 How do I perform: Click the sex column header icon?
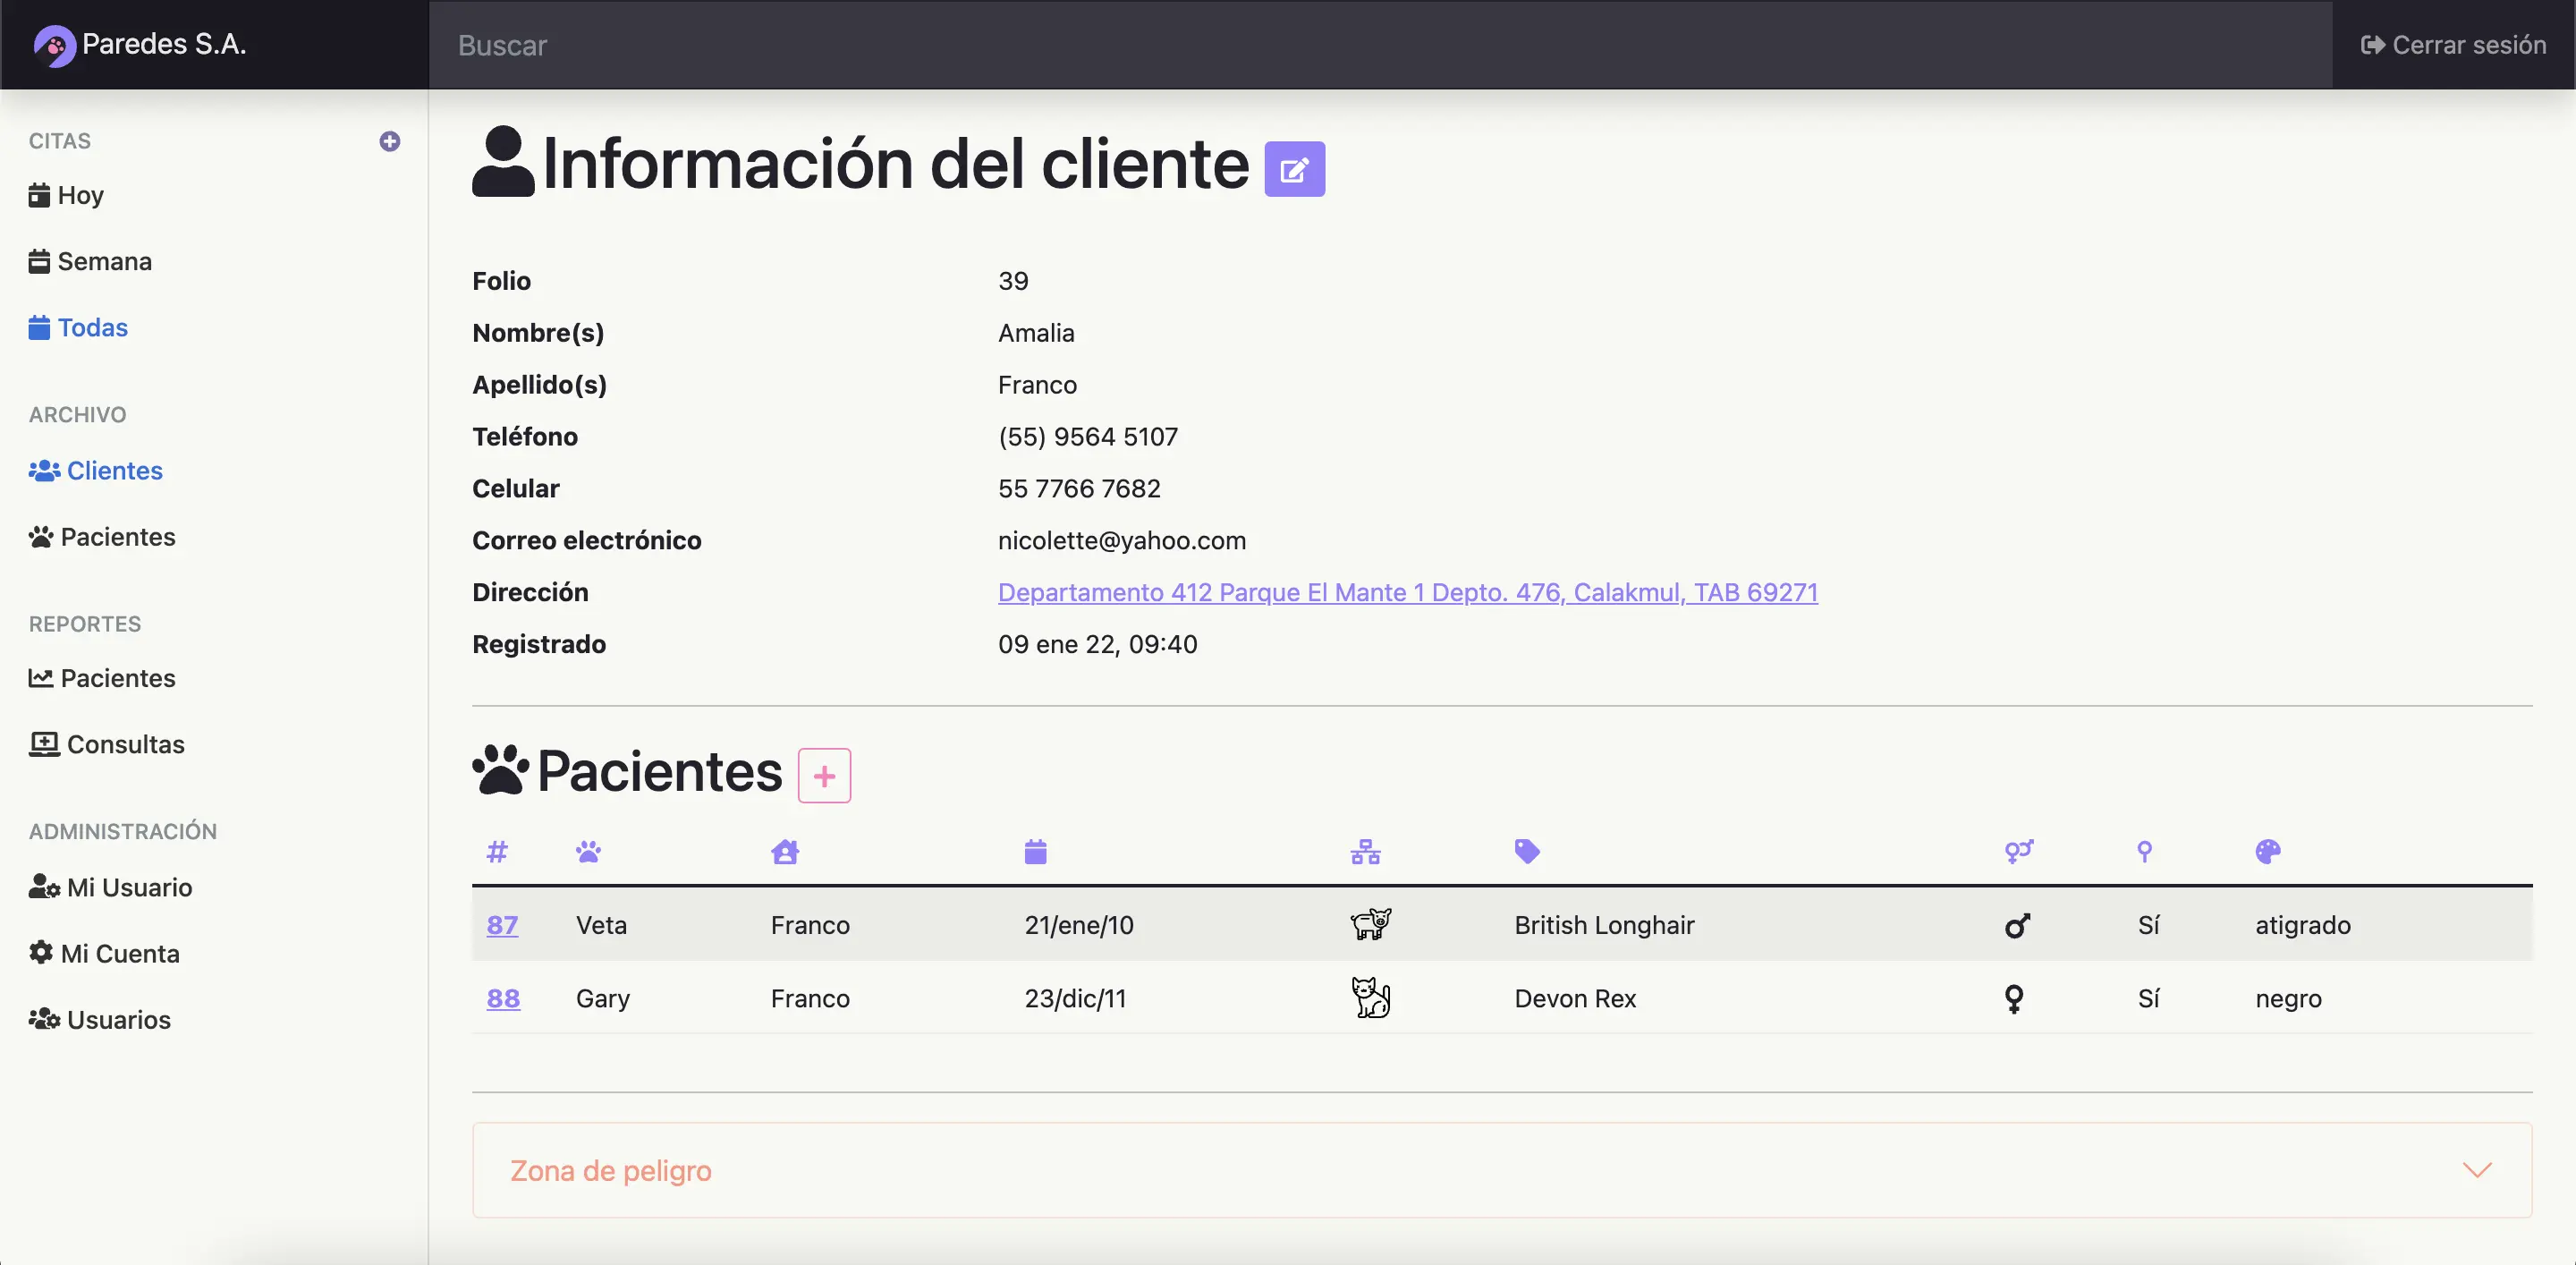2018,852
